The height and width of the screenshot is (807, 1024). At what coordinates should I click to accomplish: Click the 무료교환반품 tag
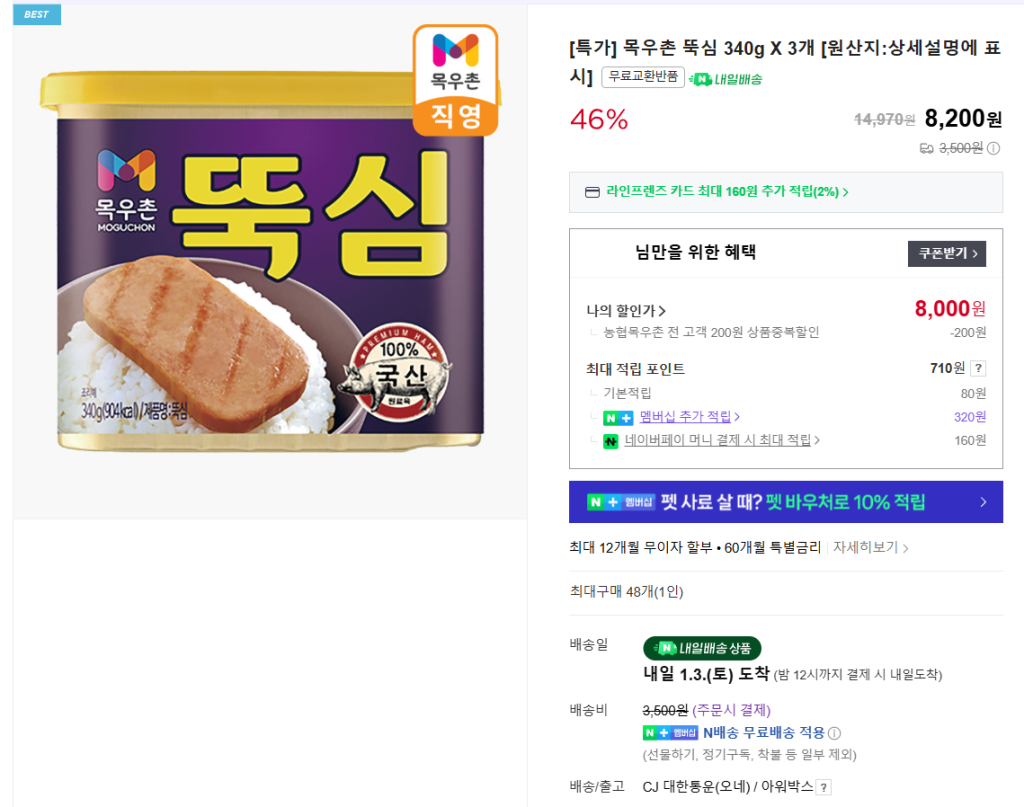point(642,78)
